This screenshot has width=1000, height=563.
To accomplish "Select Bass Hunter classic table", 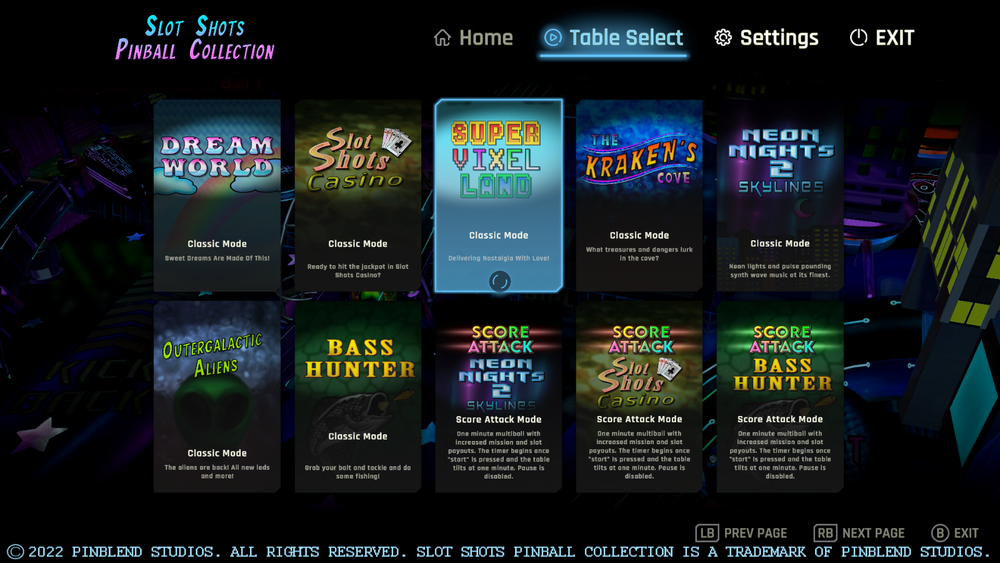I will click(358, 397).
